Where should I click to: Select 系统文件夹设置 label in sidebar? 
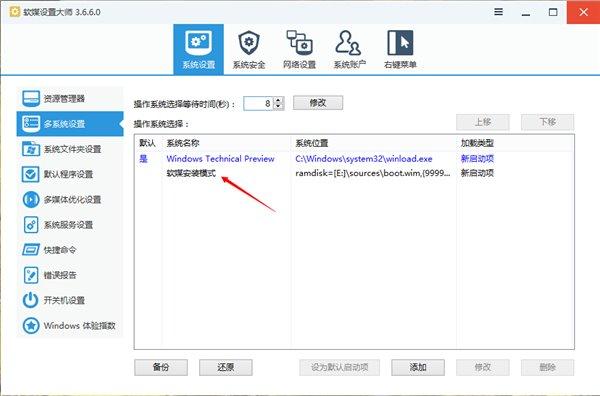pyautogui.click(x=72, y=149)
